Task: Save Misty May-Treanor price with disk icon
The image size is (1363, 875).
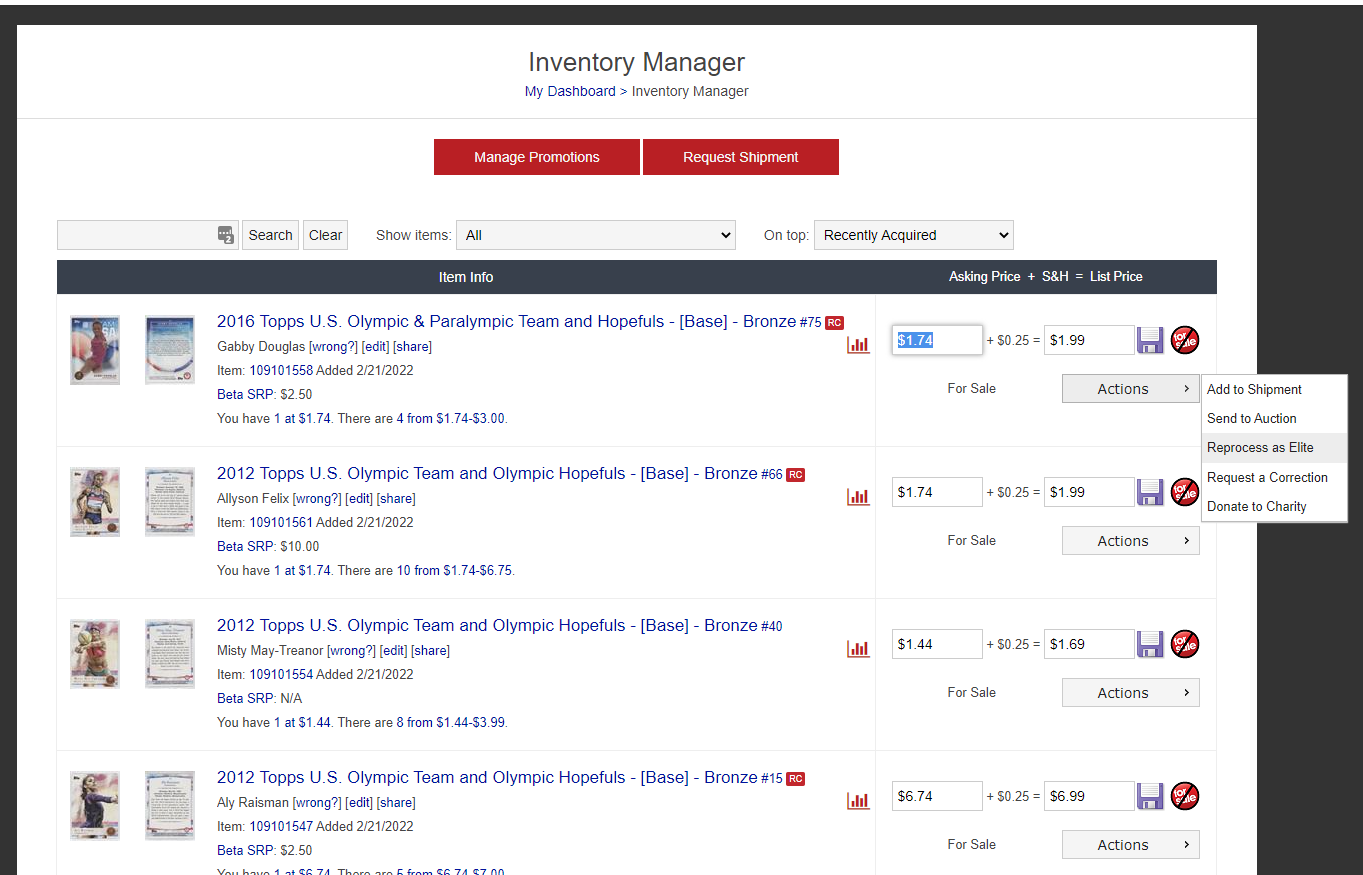Action: point(1150,644)
